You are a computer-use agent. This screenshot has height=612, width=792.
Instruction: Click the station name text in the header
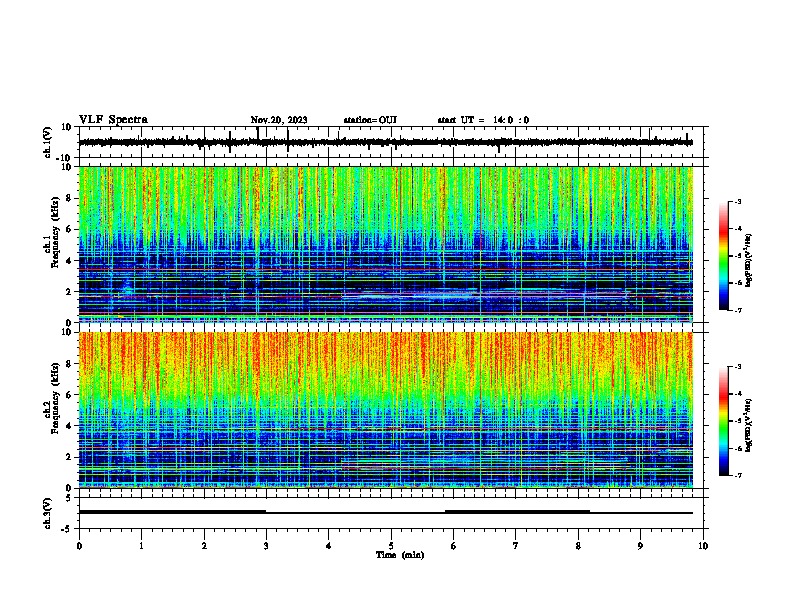pyautogui.click(x=370, y=120)
